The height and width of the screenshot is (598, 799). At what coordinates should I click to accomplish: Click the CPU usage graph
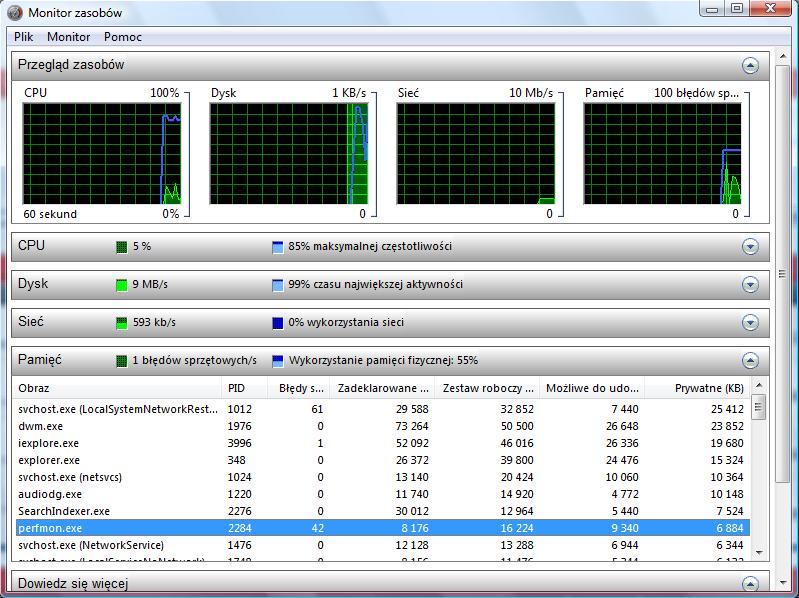coord(102,153)
